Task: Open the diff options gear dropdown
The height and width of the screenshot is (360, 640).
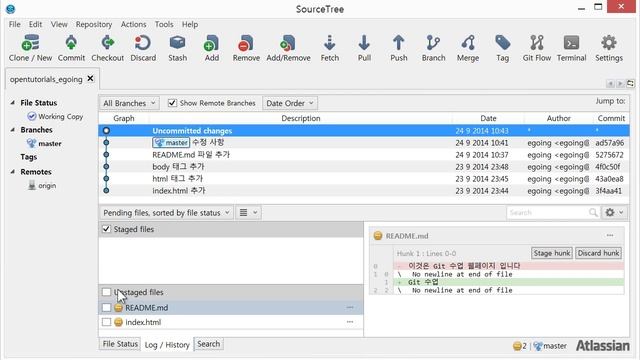Action: [614, 212]
